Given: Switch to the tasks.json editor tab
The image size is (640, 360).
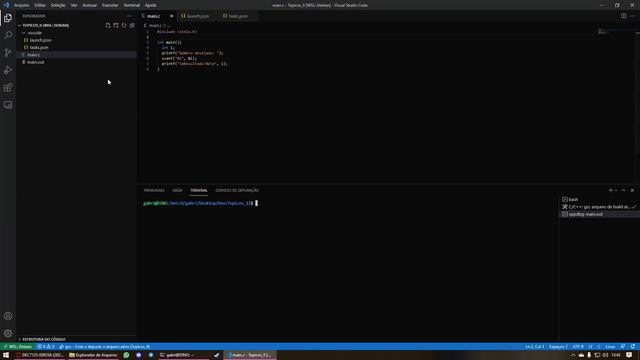Looking at the screenshot, I should 238,16.
